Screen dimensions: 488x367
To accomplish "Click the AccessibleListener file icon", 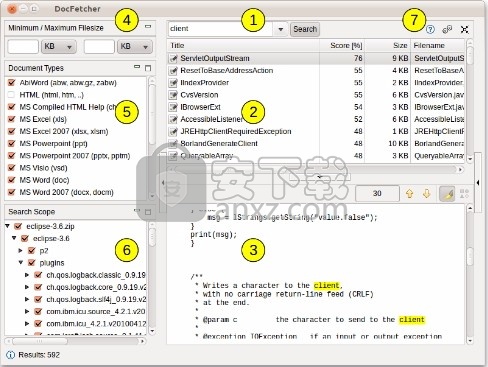I will coord(173,119).
